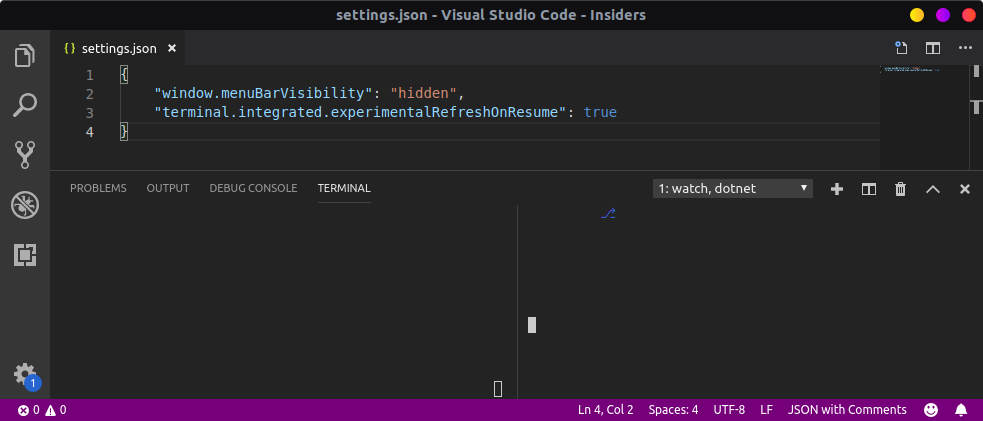Image resolution: width=983 pixels, height=421 pixels.
Task: Split the terminal pane
Action: (x=869, y=189)
